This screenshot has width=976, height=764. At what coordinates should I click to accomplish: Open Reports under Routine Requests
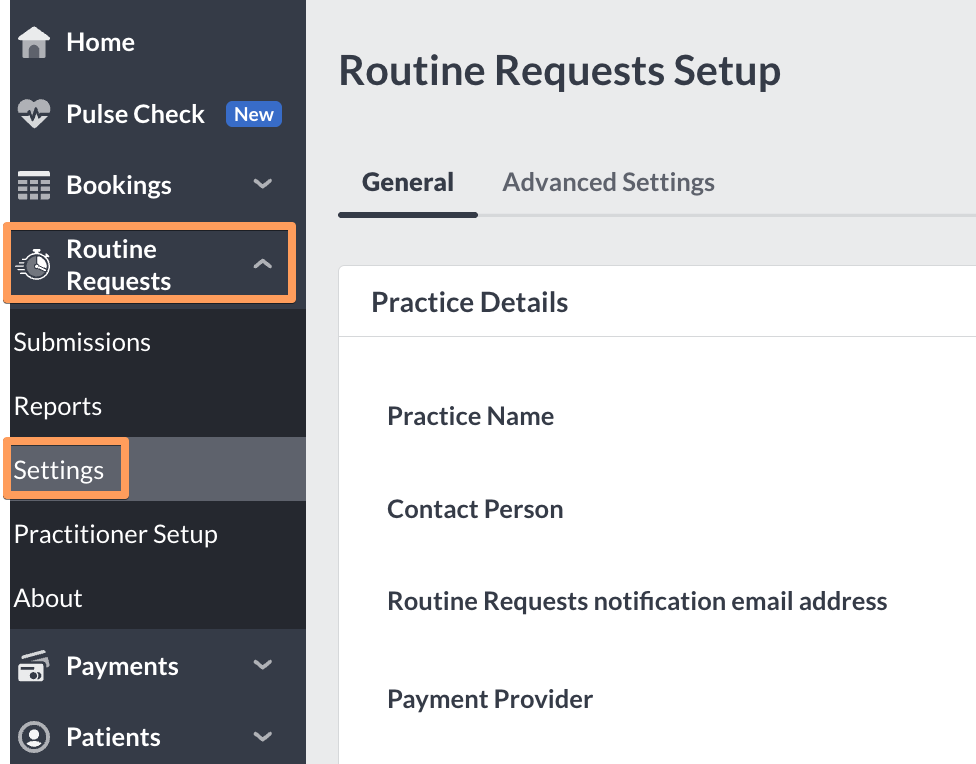(x=58, y=407)
